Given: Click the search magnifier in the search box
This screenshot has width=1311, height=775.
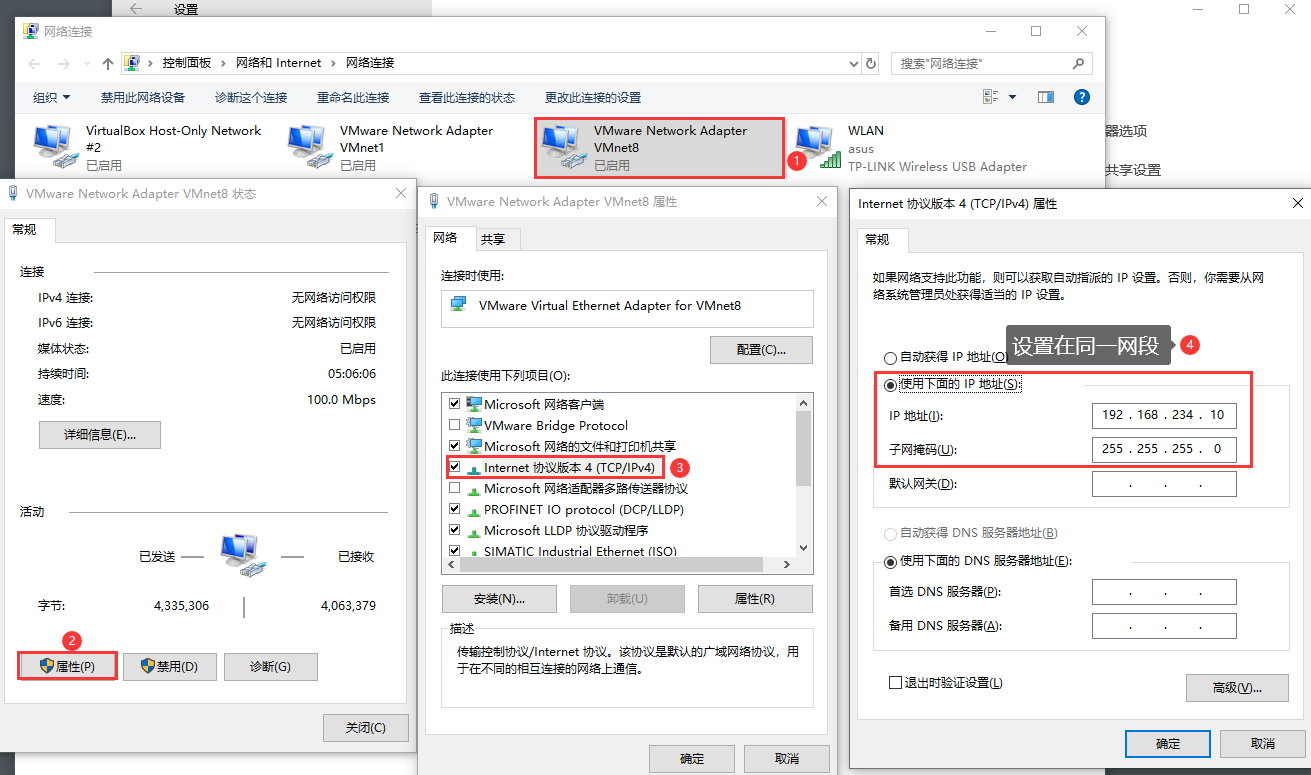Looking at the screenshot, I should (x=1079, y=63).
